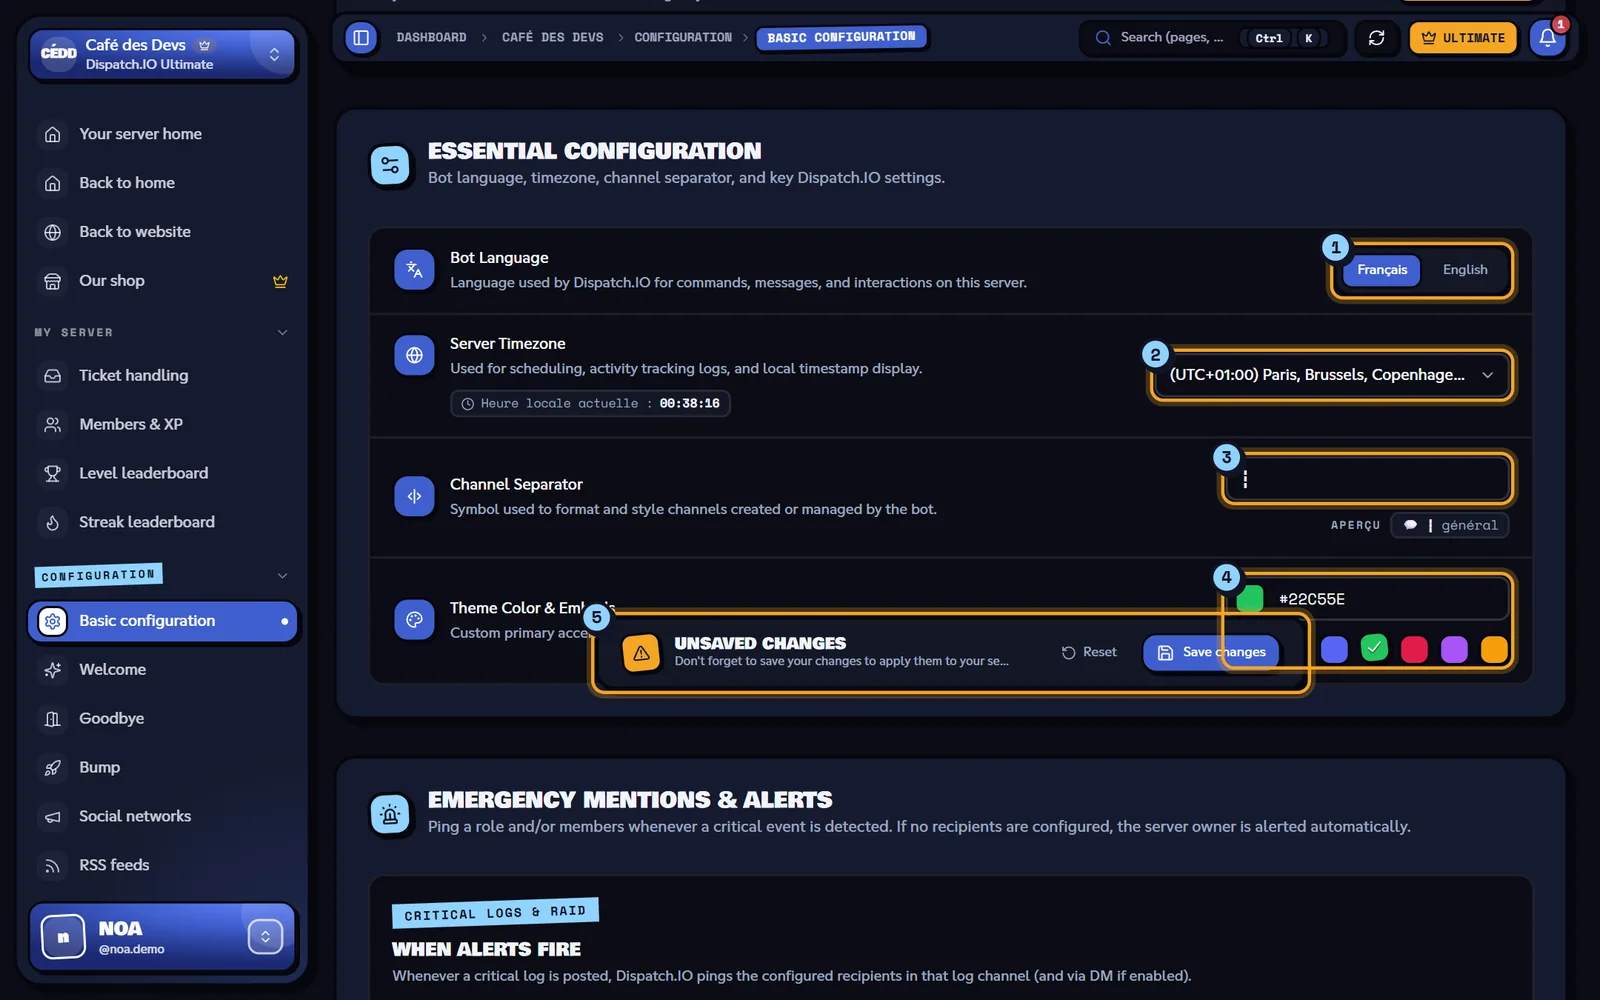Click the Server Timezone globe icon

pyautogui.click(x=414, y=355)
